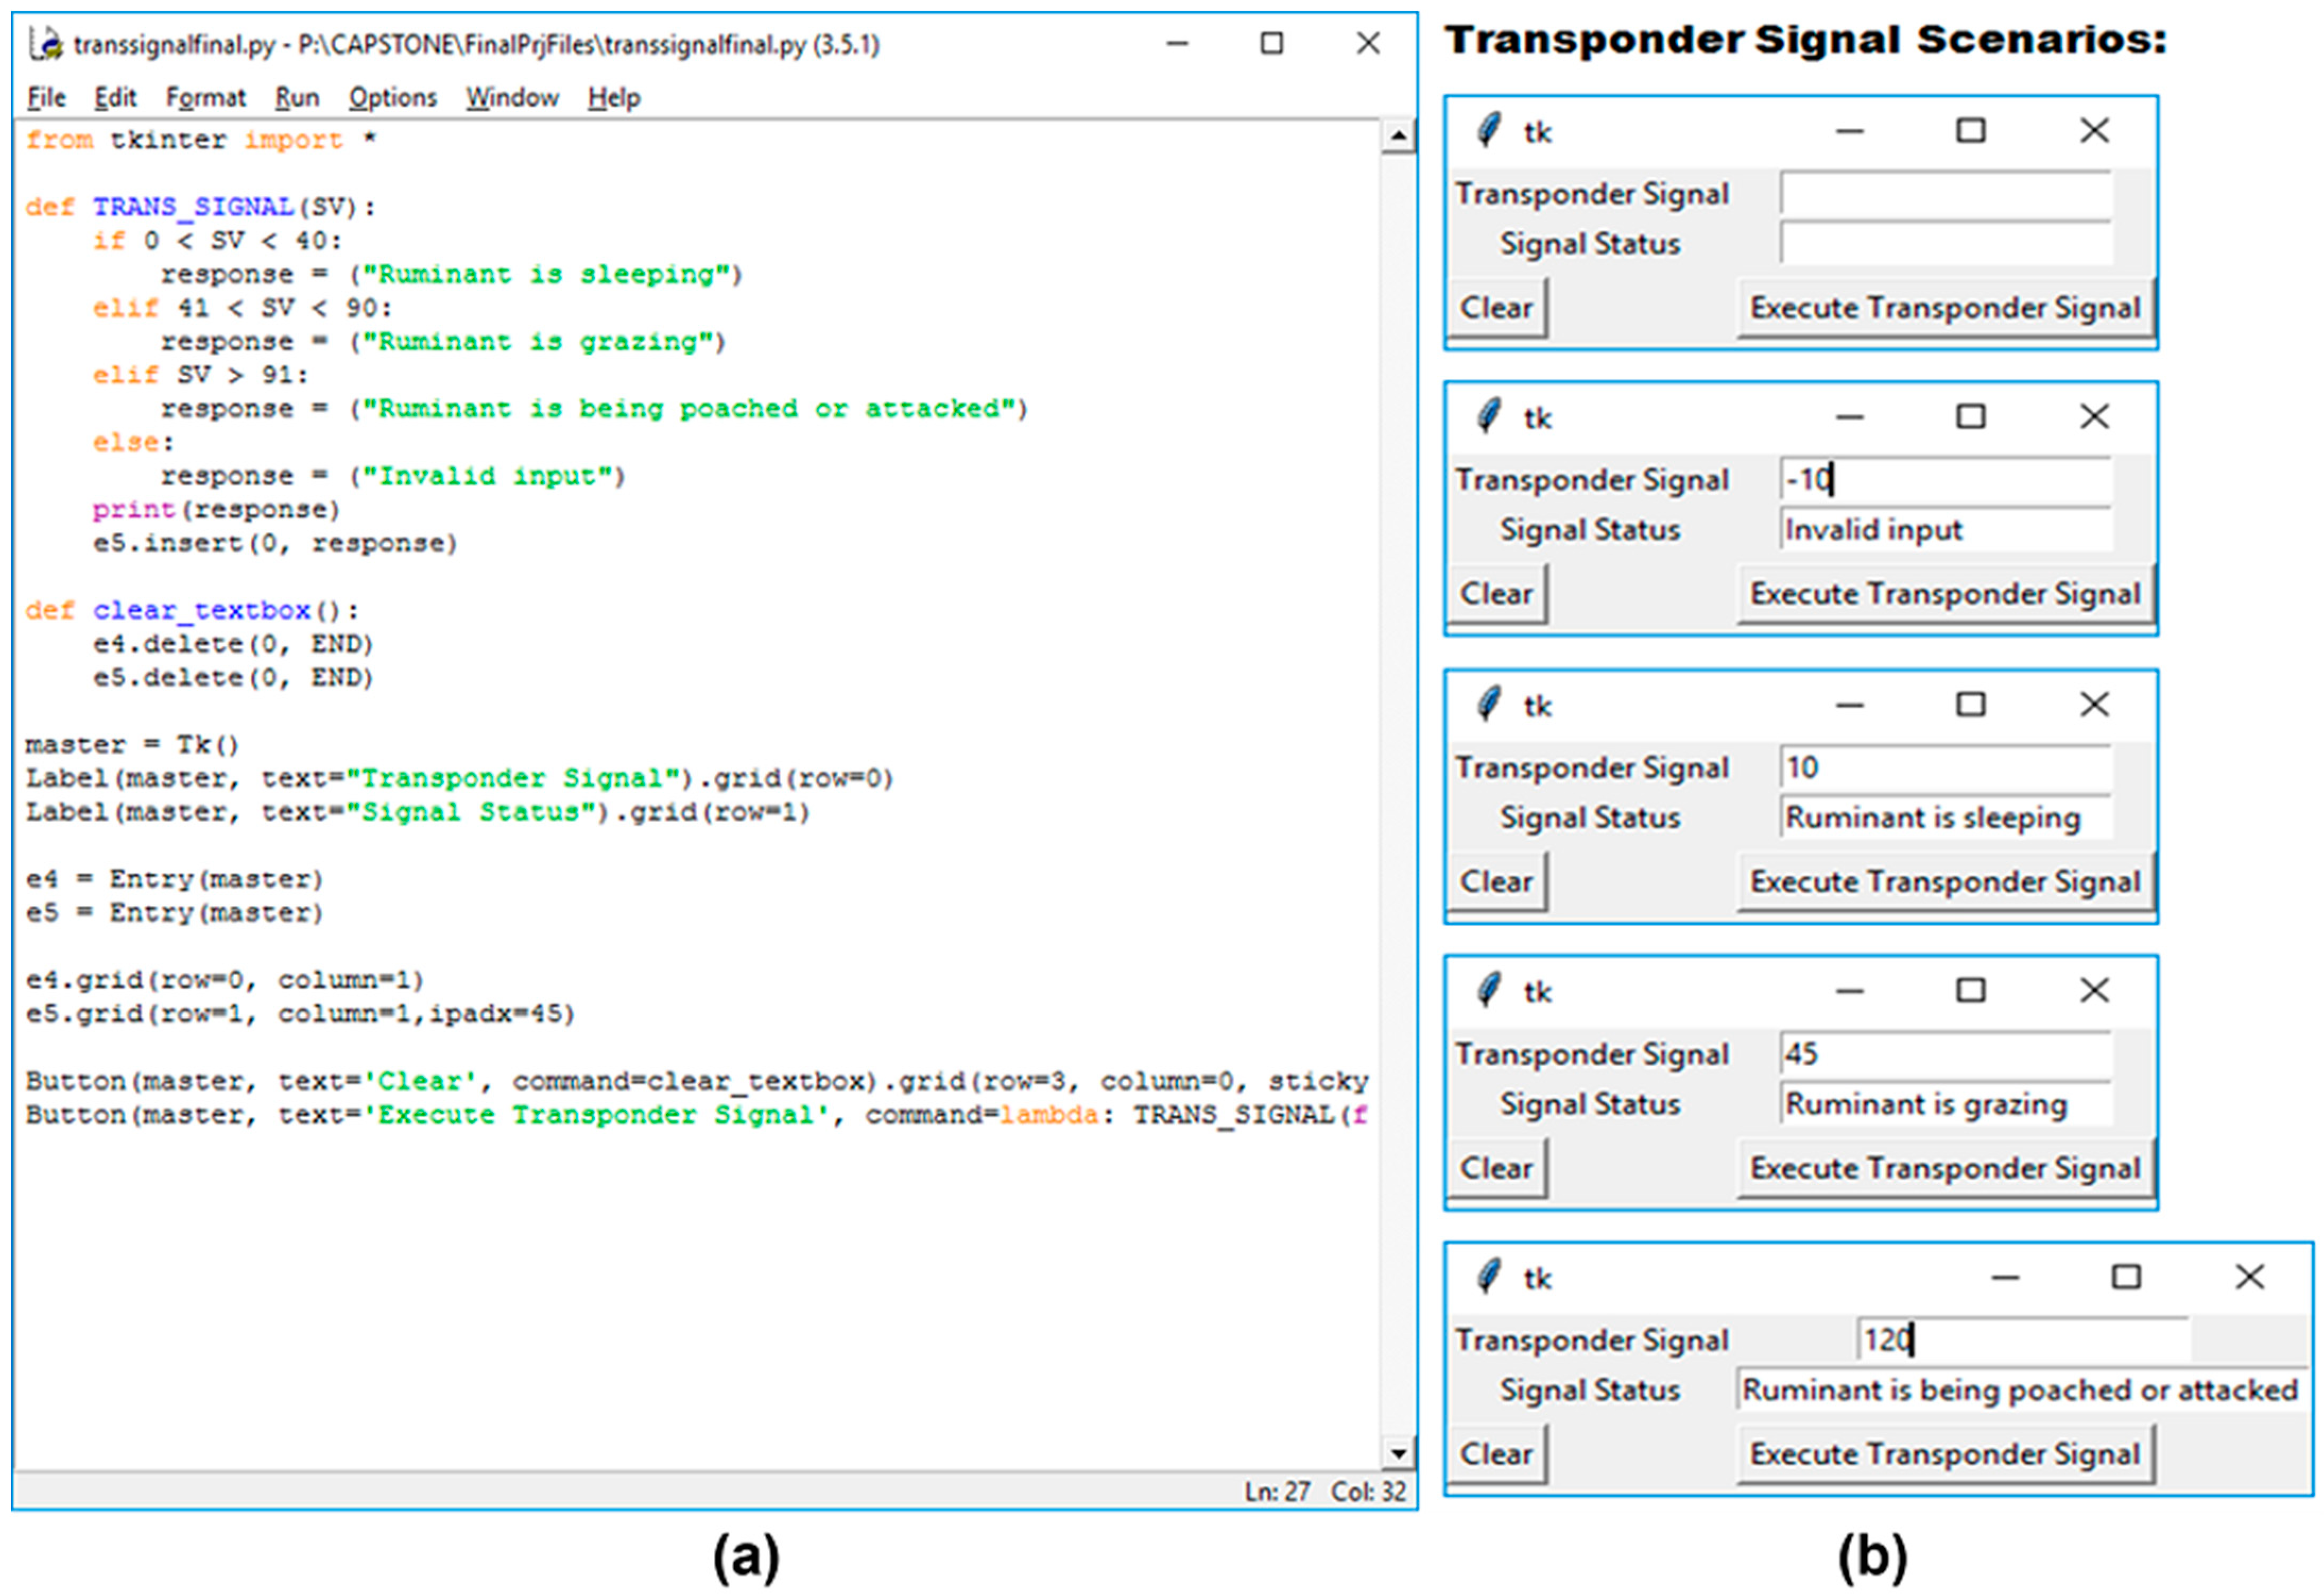
Task: Click feather icon of the -10 tk window
Action: click(x=1490, y=417)
